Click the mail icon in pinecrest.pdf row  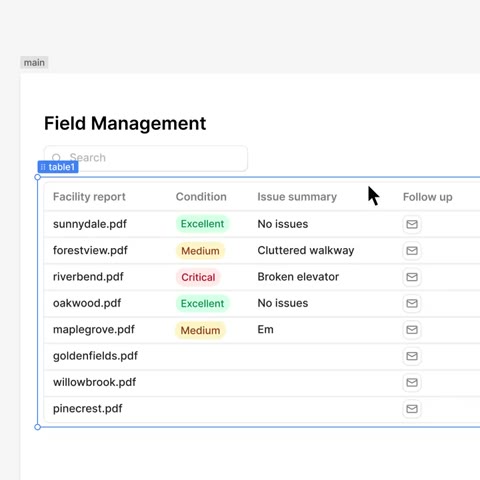(x=412, y=408)
